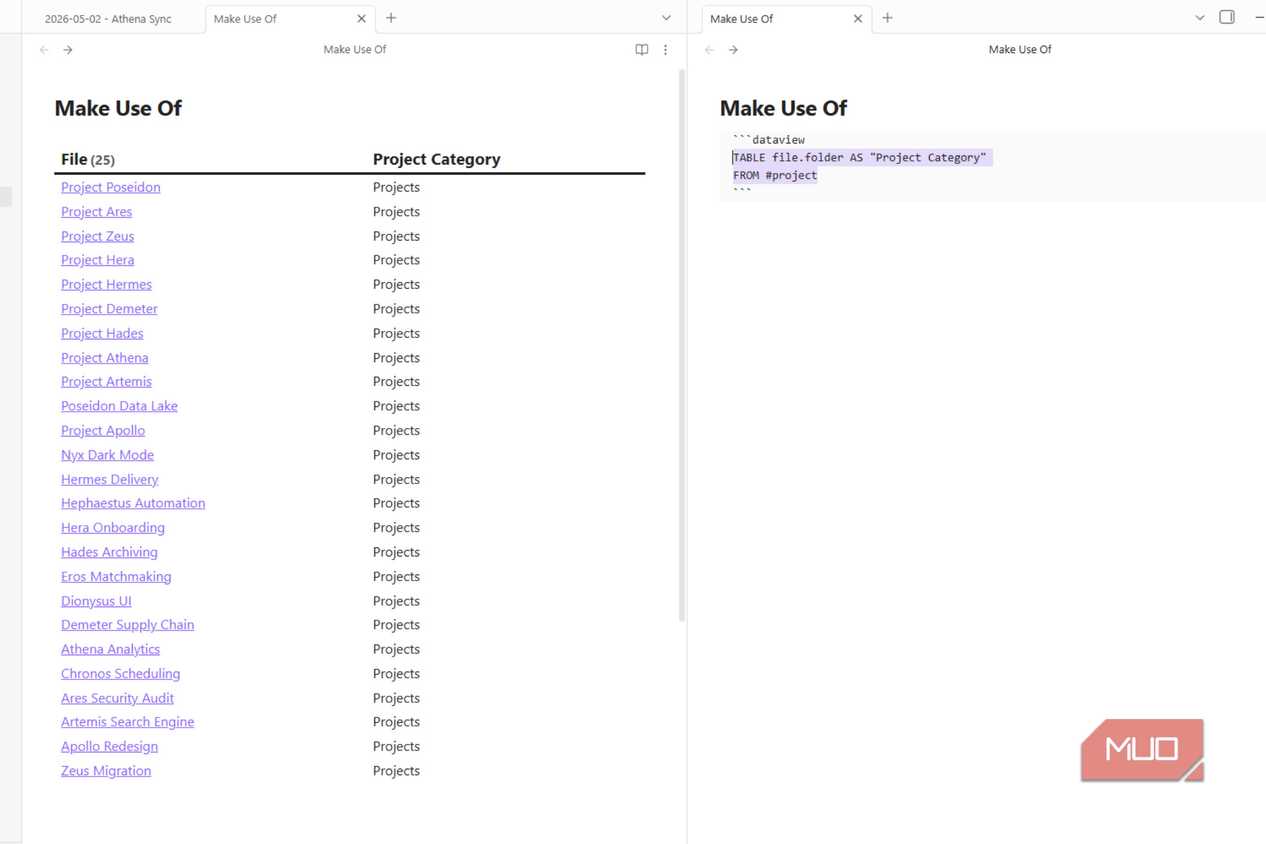Click Projects cell in Zeus Migration row
Viewport: 1266px width, 844px height.
pos(396,771)
